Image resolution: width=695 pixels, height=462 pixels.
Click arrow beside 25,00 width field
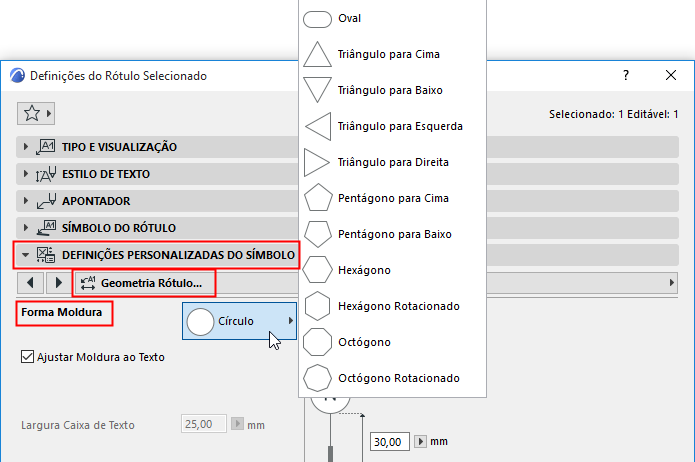pos(237,424)
